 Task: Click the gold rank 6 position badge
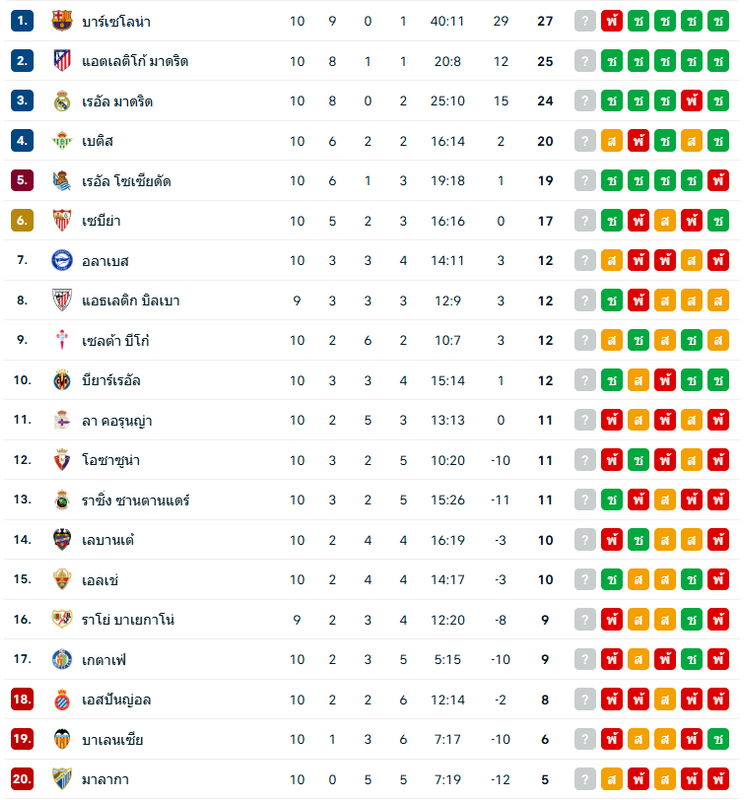click(22, 220)
